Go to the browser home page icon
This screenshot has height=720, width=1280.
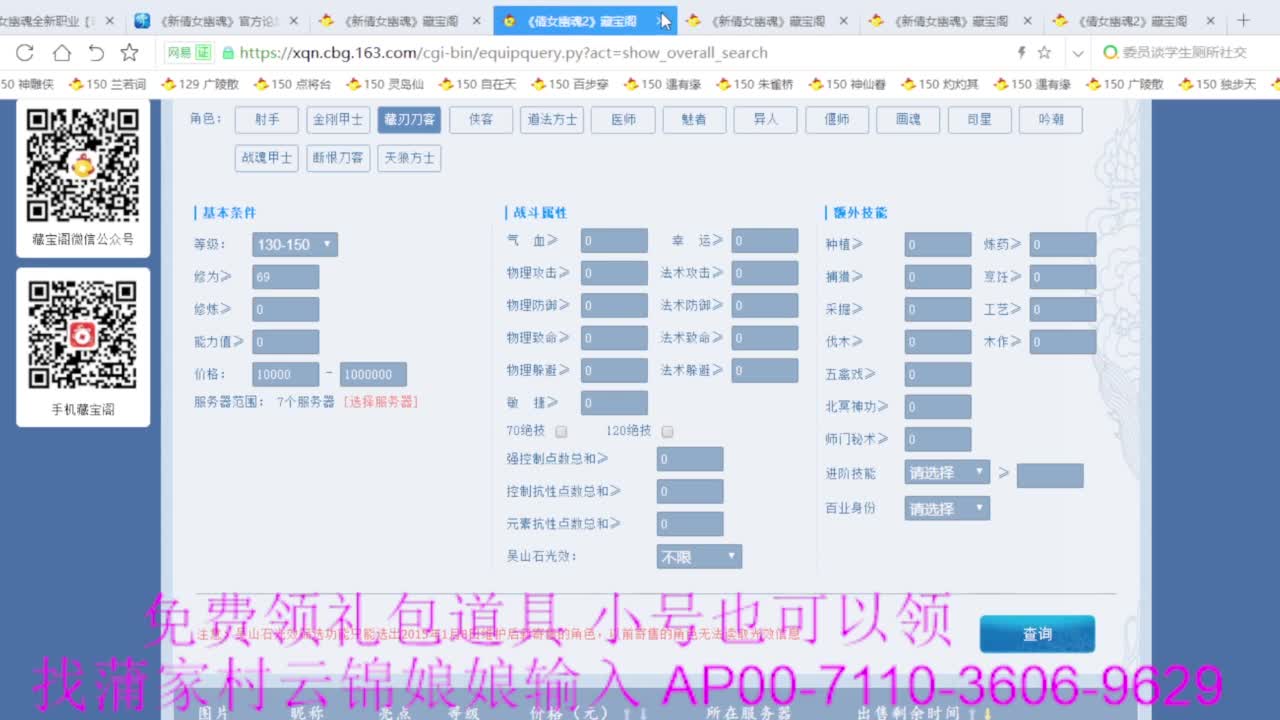pos(62,53)
